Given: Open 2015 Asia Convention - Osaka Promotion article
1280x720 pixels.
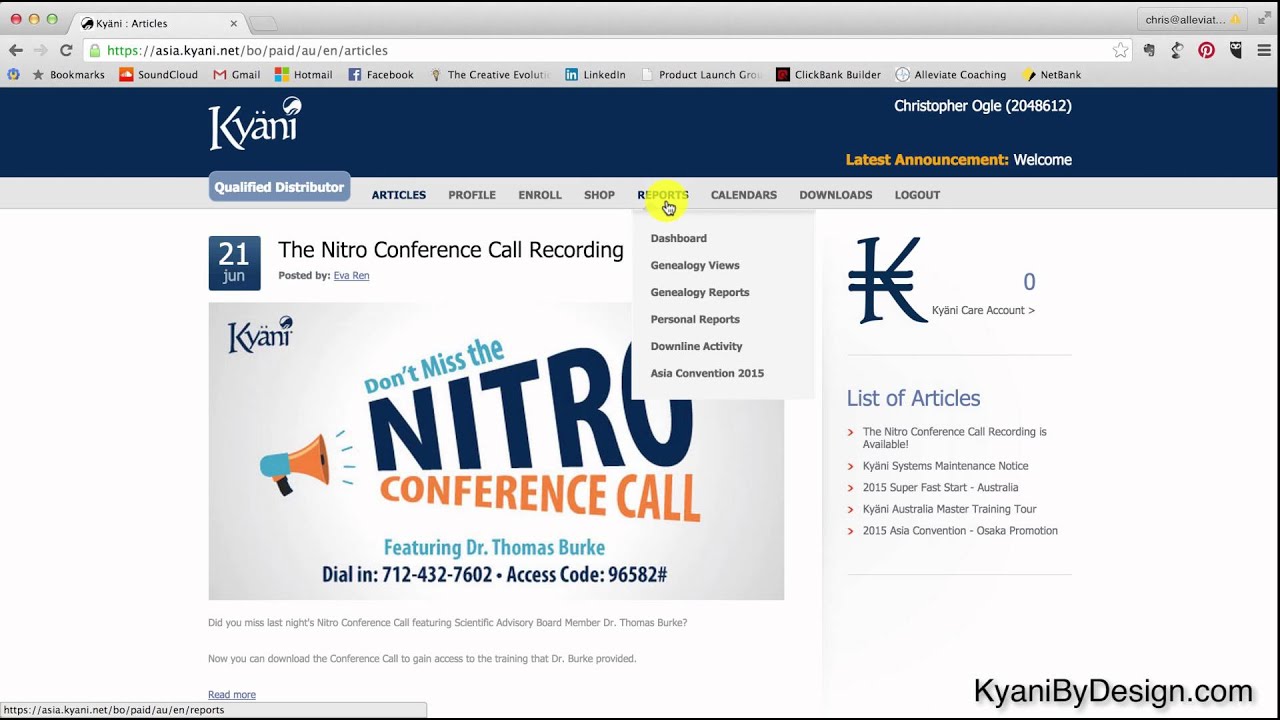Looking at the screenshot, I should pos(960,531).
